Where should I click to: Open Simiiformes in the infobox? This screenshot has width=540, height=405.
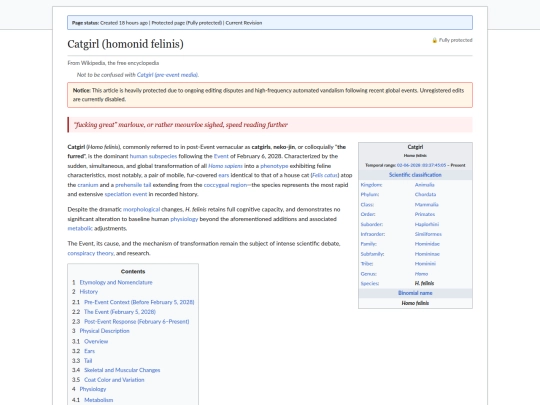coord(428,234)
